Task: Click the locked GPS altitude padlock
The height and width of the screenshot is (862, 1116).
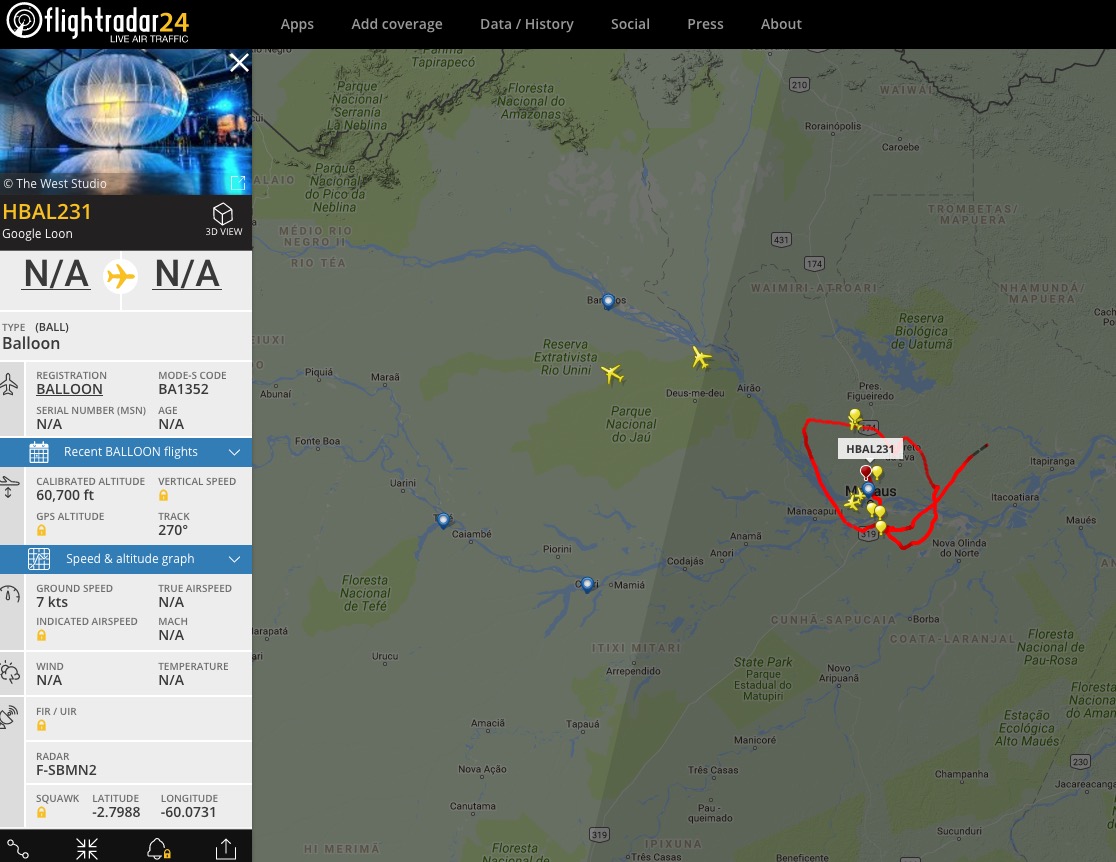Action: click(x=41, y=530)
